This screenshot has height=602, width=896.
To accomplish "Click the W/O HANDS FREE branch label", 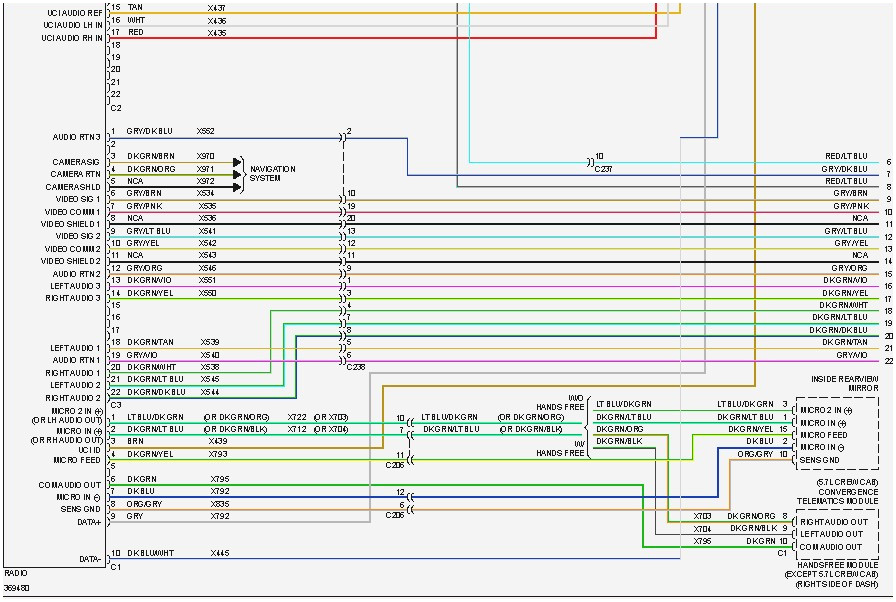I will (x=560, y=404).
